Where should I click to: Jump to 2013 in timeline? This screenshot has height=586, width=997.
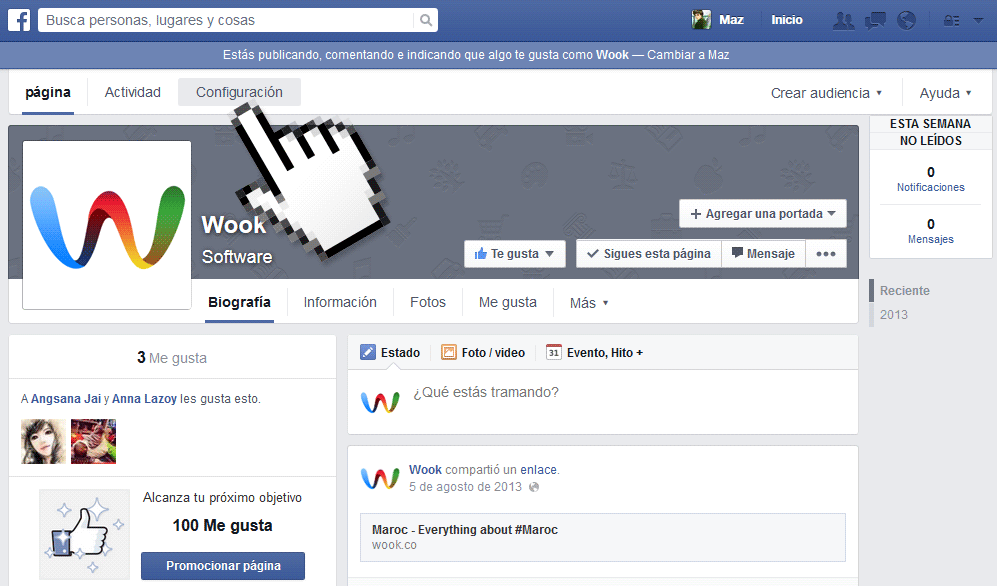tap(893, 315)
